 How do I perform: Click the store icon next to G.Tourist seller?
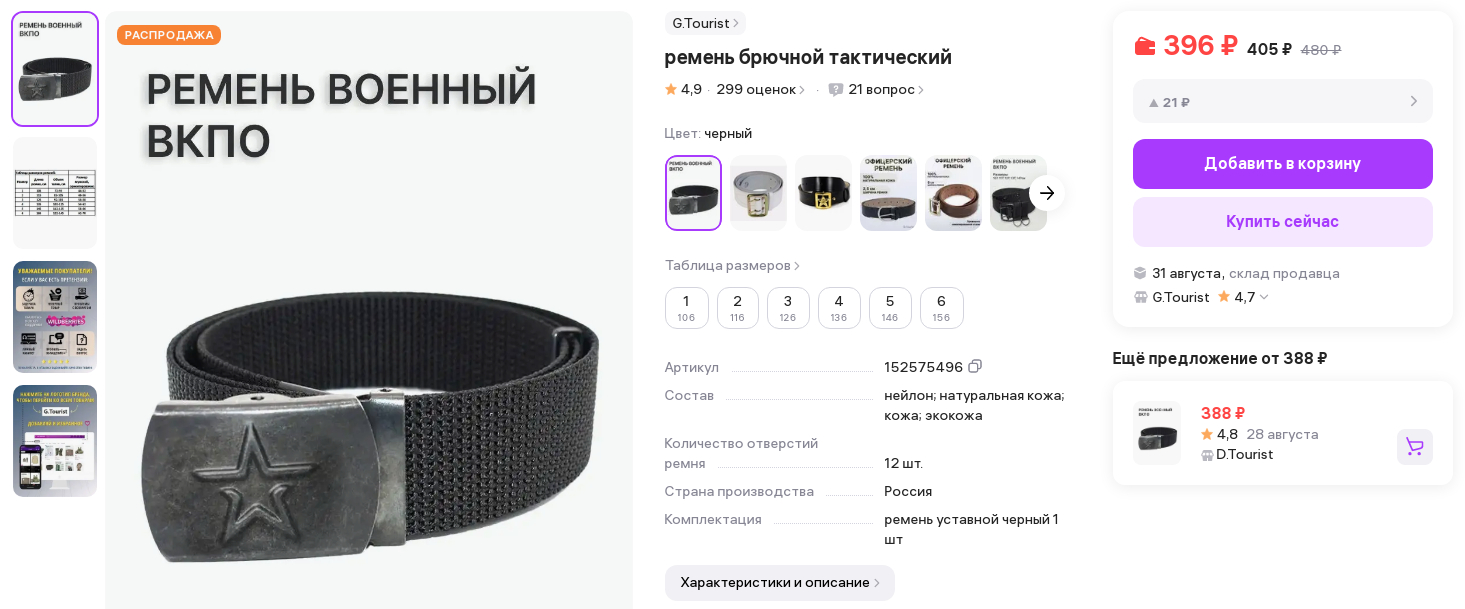pos(1140,297)
